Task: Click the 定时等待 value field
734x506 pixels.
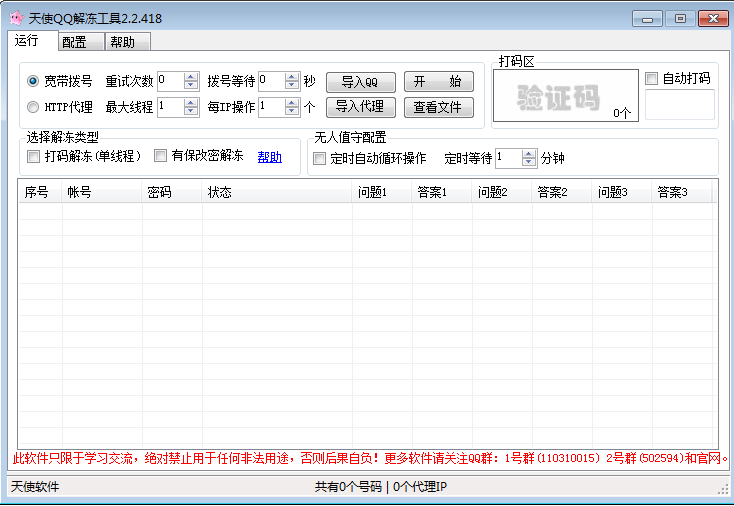Action: pos(508,158)
